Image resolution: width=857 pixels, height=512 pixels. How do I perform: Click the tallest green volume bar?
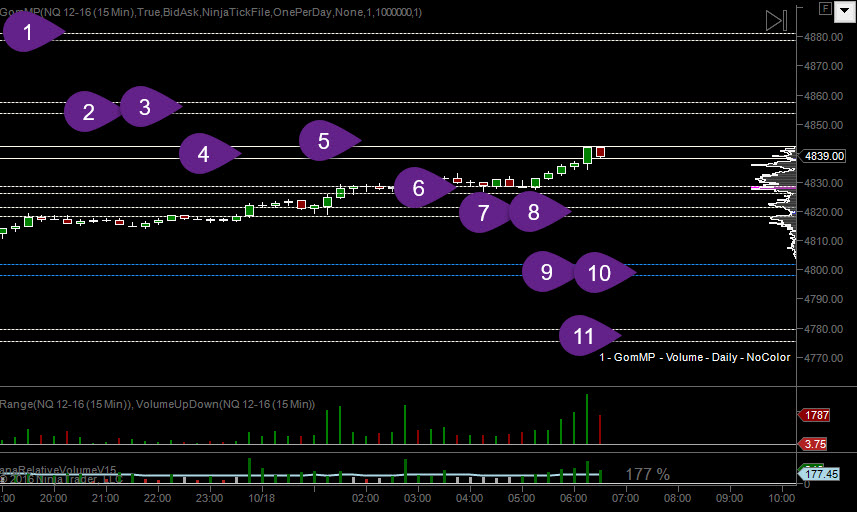click(x=587, y=419)
